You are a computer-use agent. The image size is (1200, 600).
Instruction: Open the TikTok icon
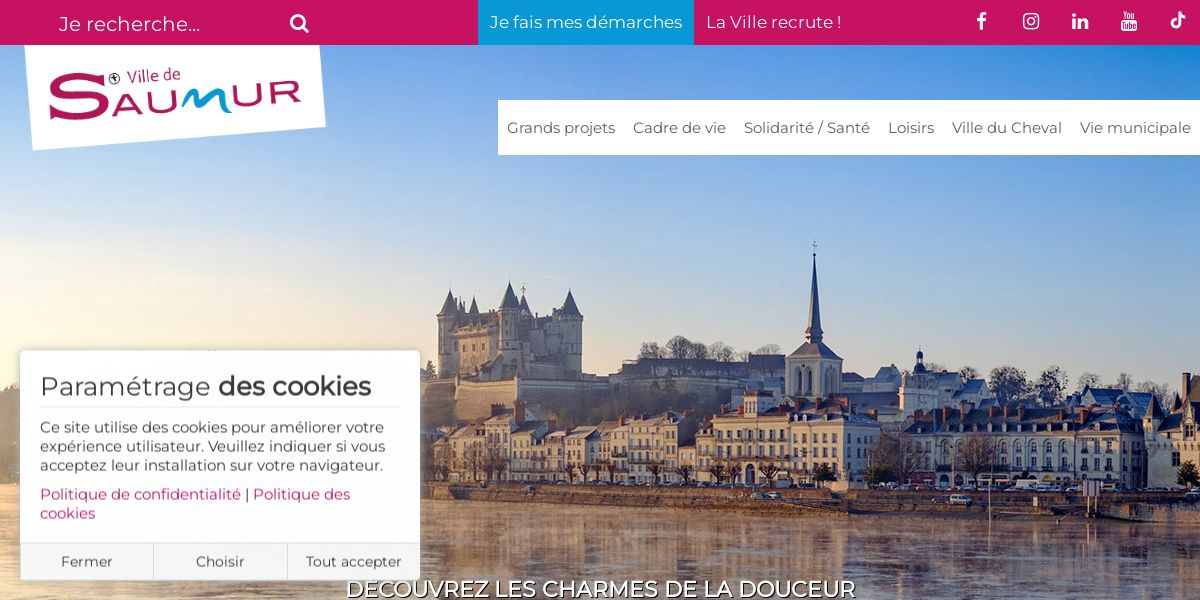tap(1177, 21)
